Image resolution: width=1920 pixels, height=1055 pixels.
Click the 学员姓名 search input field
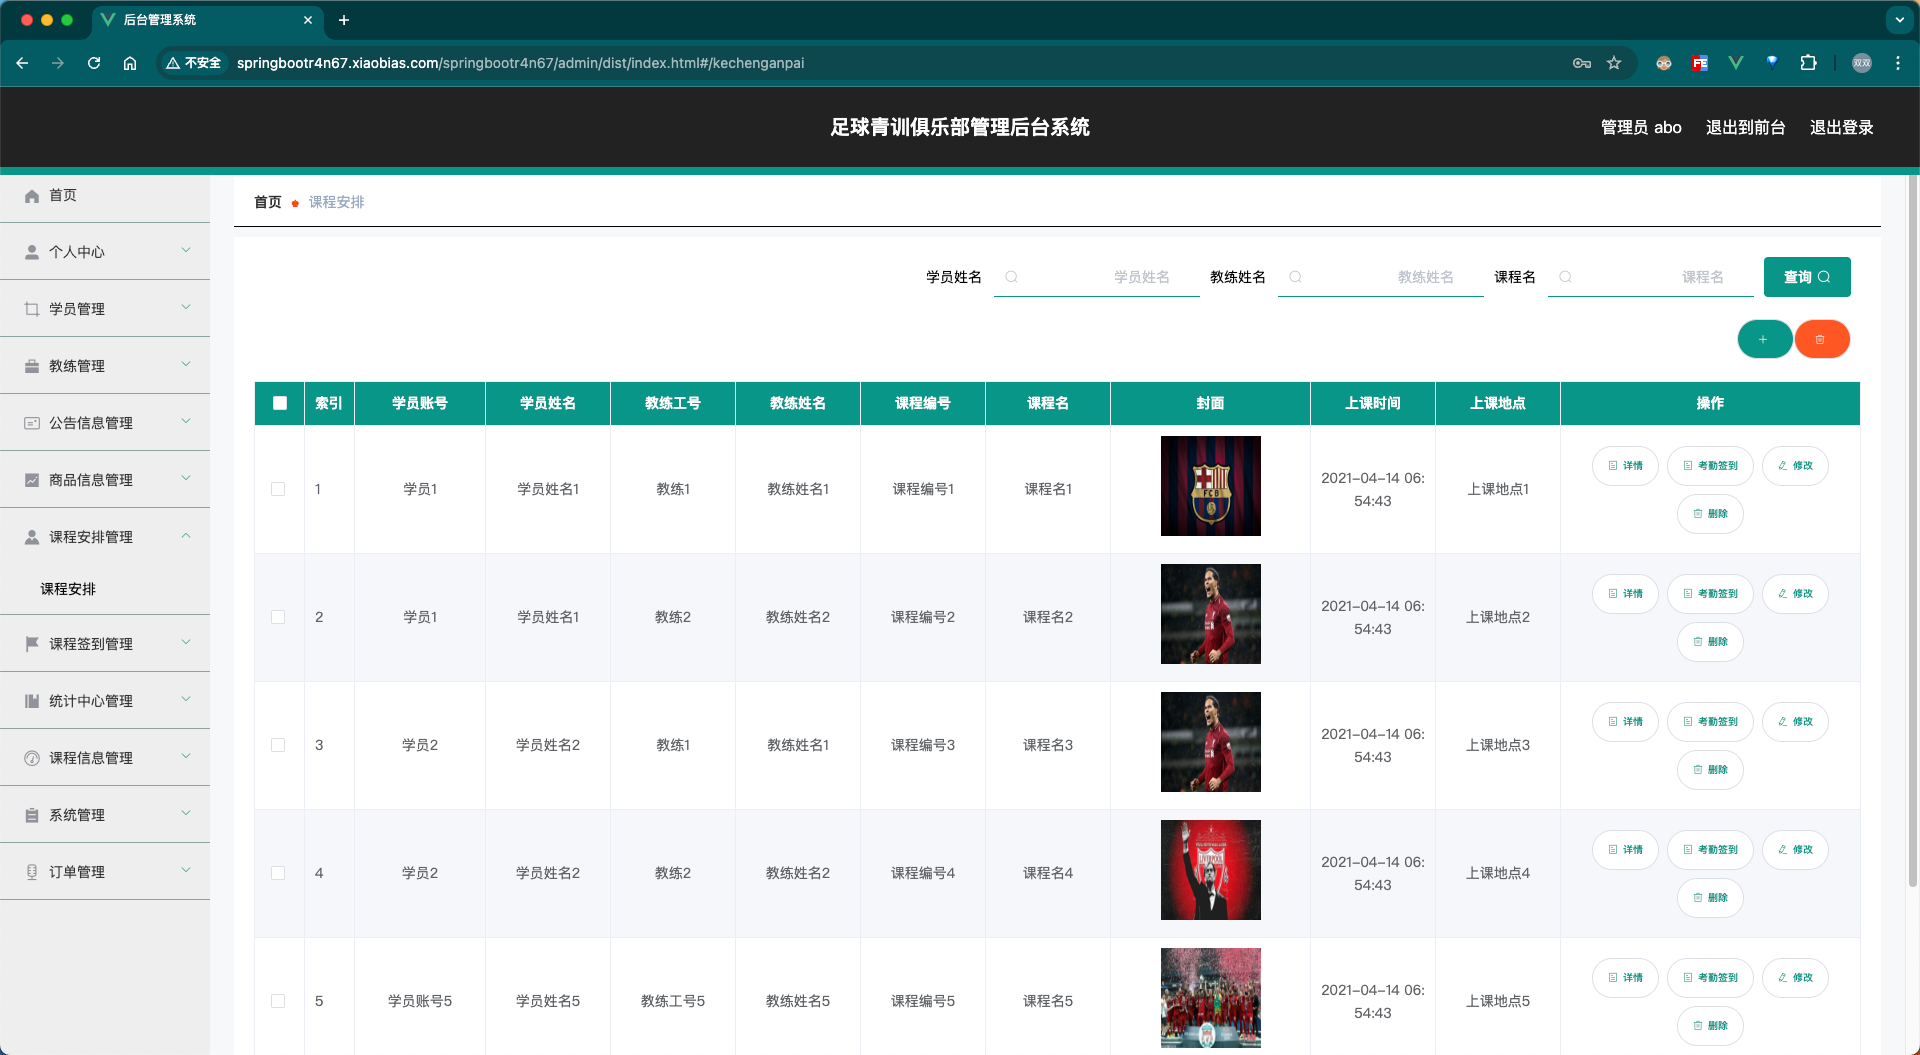point(1097,277)
